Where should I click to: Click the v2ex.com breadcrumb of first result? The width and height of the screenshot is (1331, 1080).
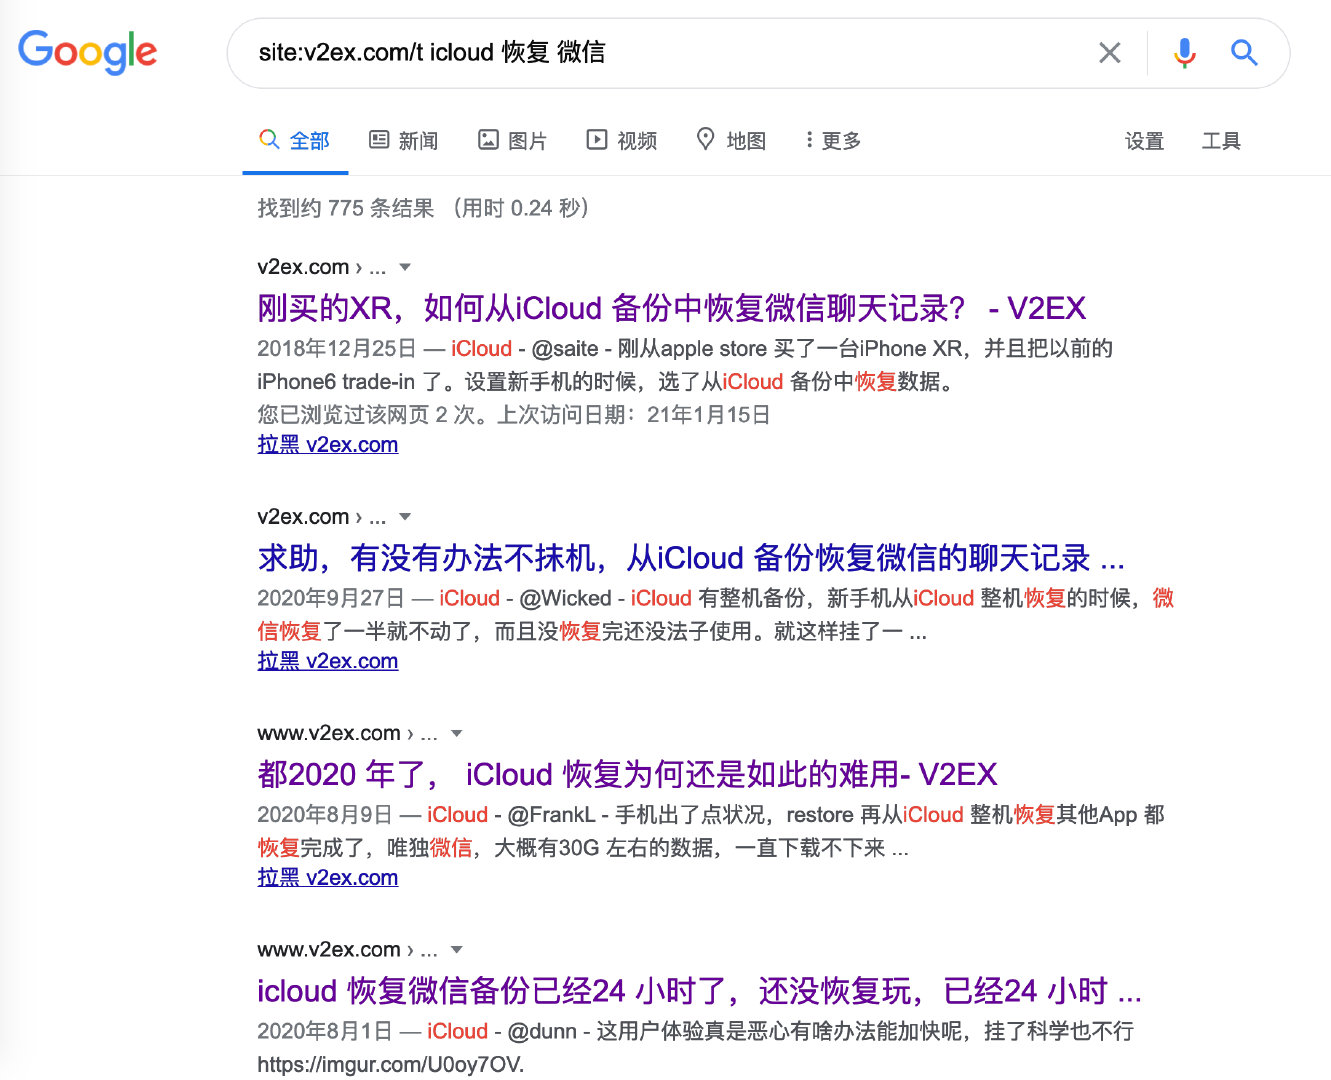[321, 267]
